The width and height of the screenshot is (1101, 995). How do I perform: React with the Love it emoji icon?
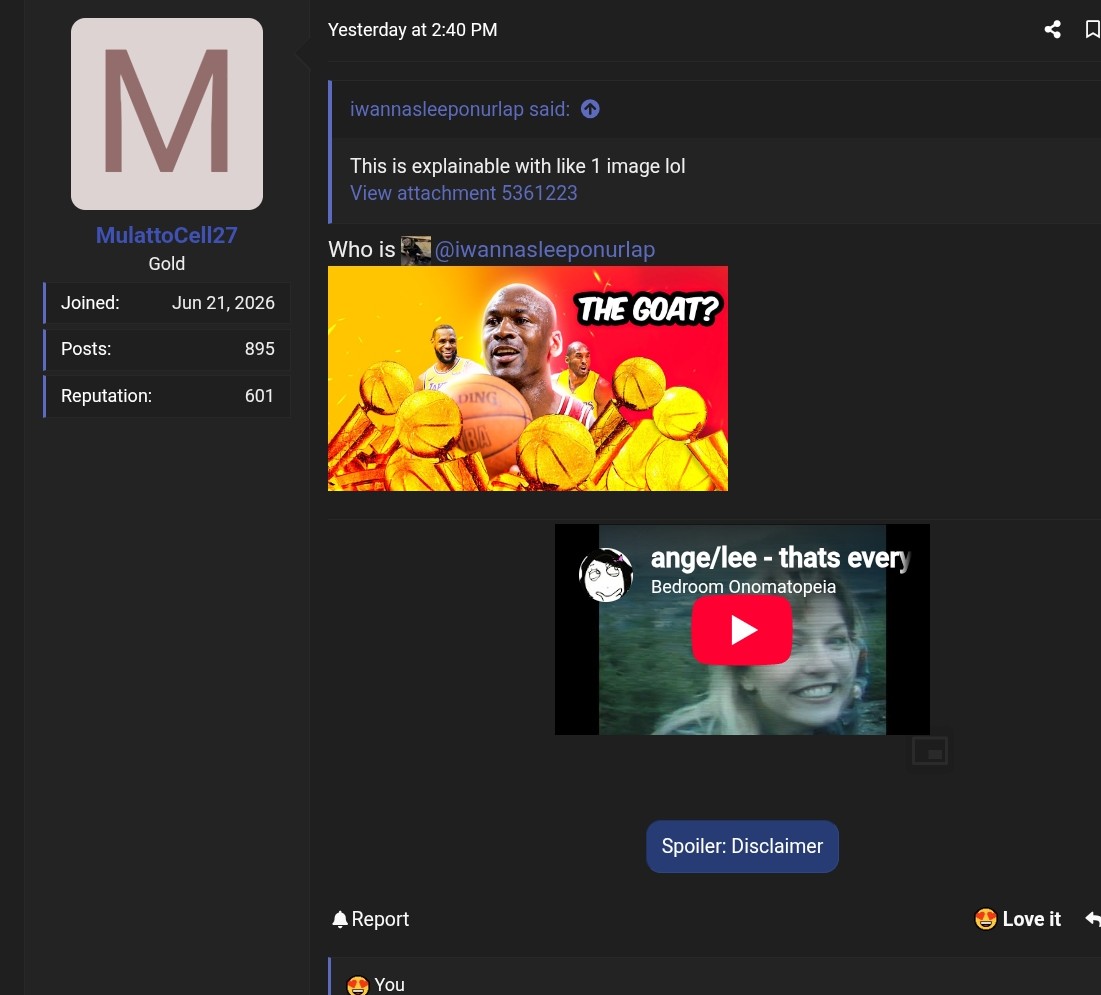click(986, 918)
